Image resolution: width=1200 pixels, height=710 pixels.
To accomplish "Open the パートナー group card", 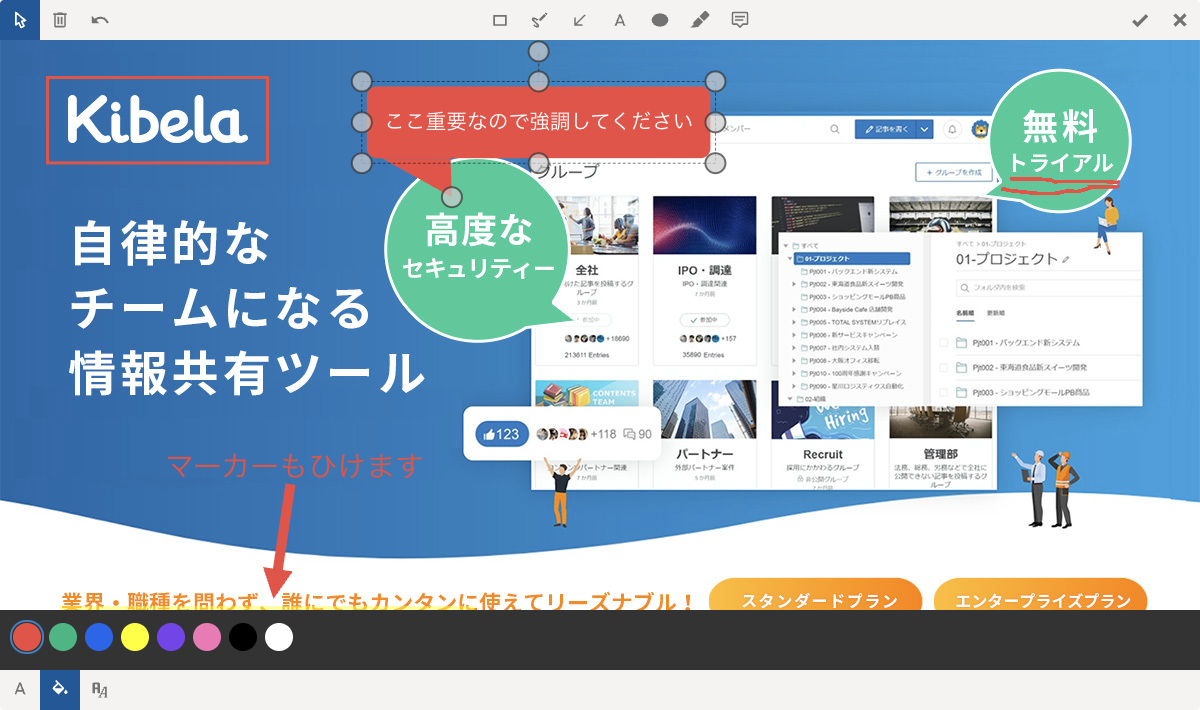I will 705,436.
